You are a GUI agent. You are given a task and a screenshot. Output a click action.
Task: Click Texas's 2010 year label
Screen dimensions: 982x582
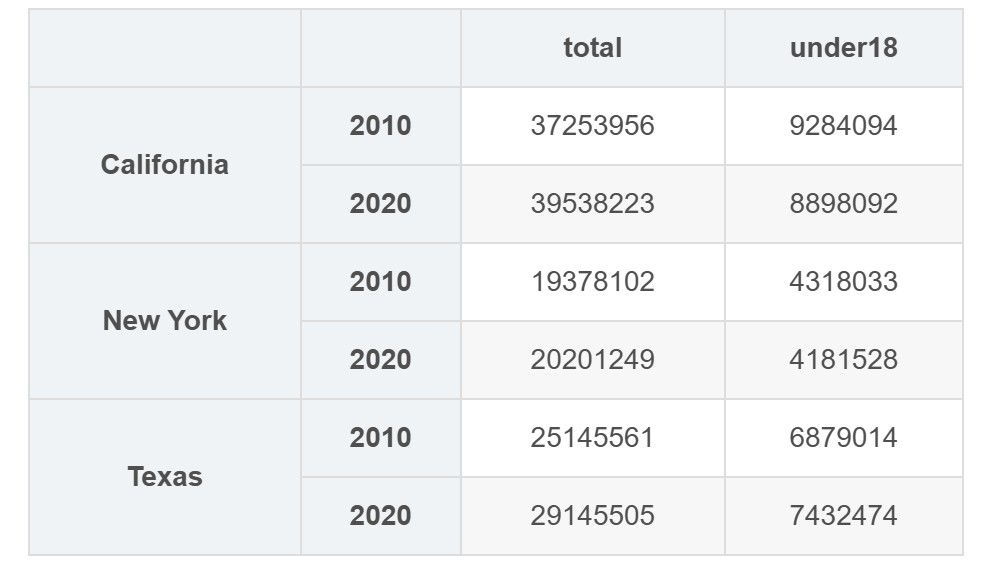pos(380,438)
